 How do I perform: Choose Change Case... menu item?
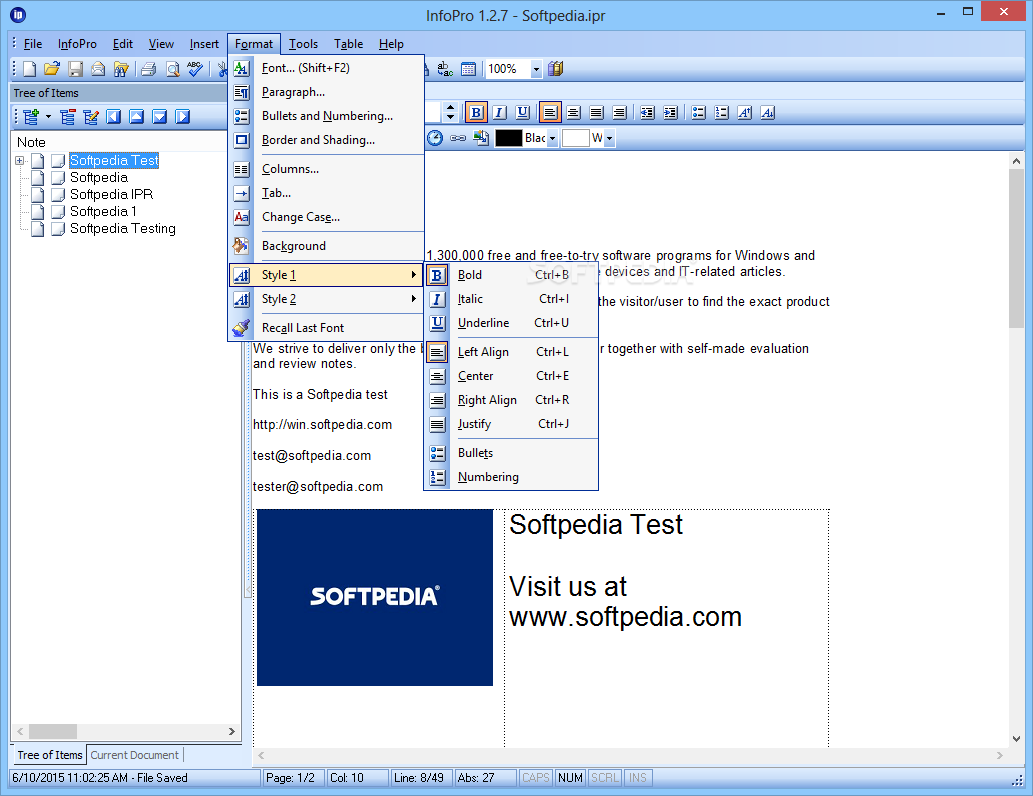point(326,217)
